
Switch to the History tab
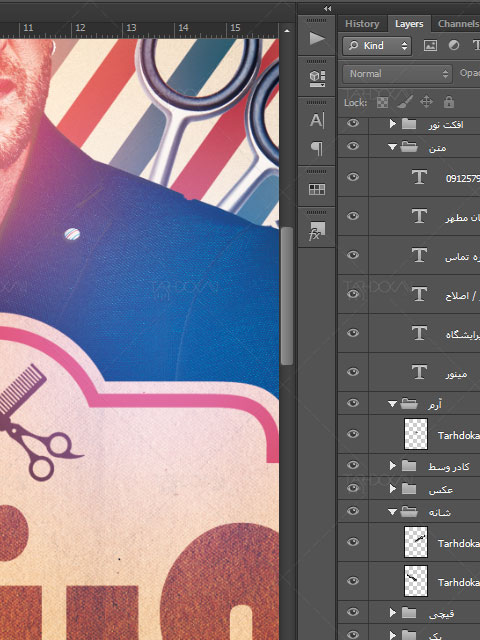(362, 24)
